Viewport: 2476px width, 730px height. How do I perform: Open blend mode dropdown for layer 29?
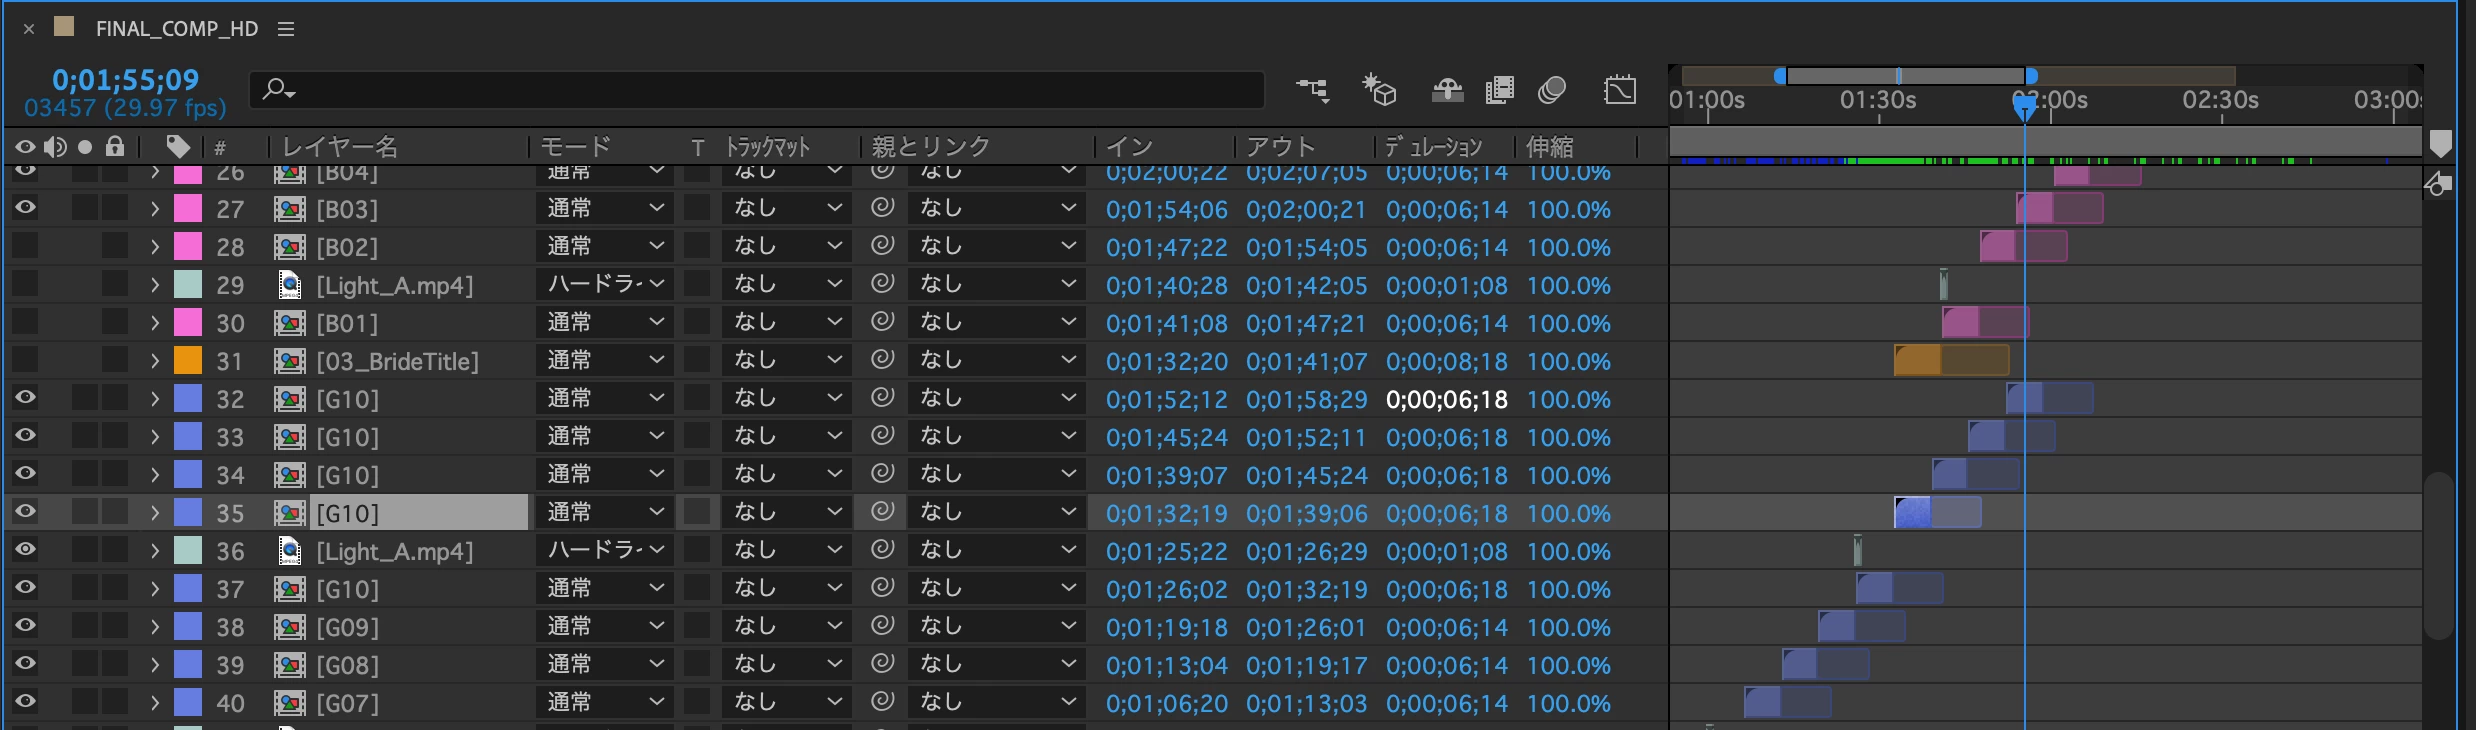(x=604, y=284)
